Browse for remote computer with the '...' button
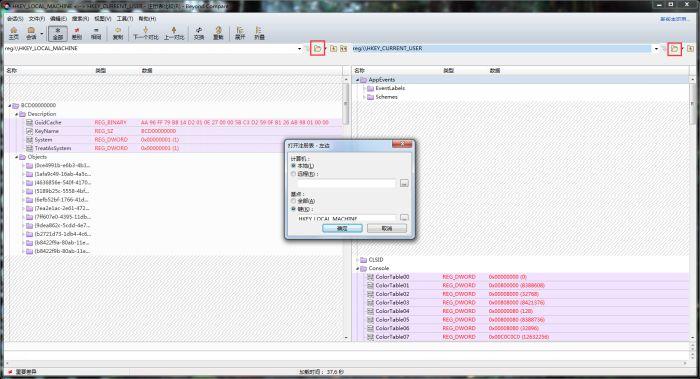The height and width of the screenshot is (379, 700). point(404,183)
